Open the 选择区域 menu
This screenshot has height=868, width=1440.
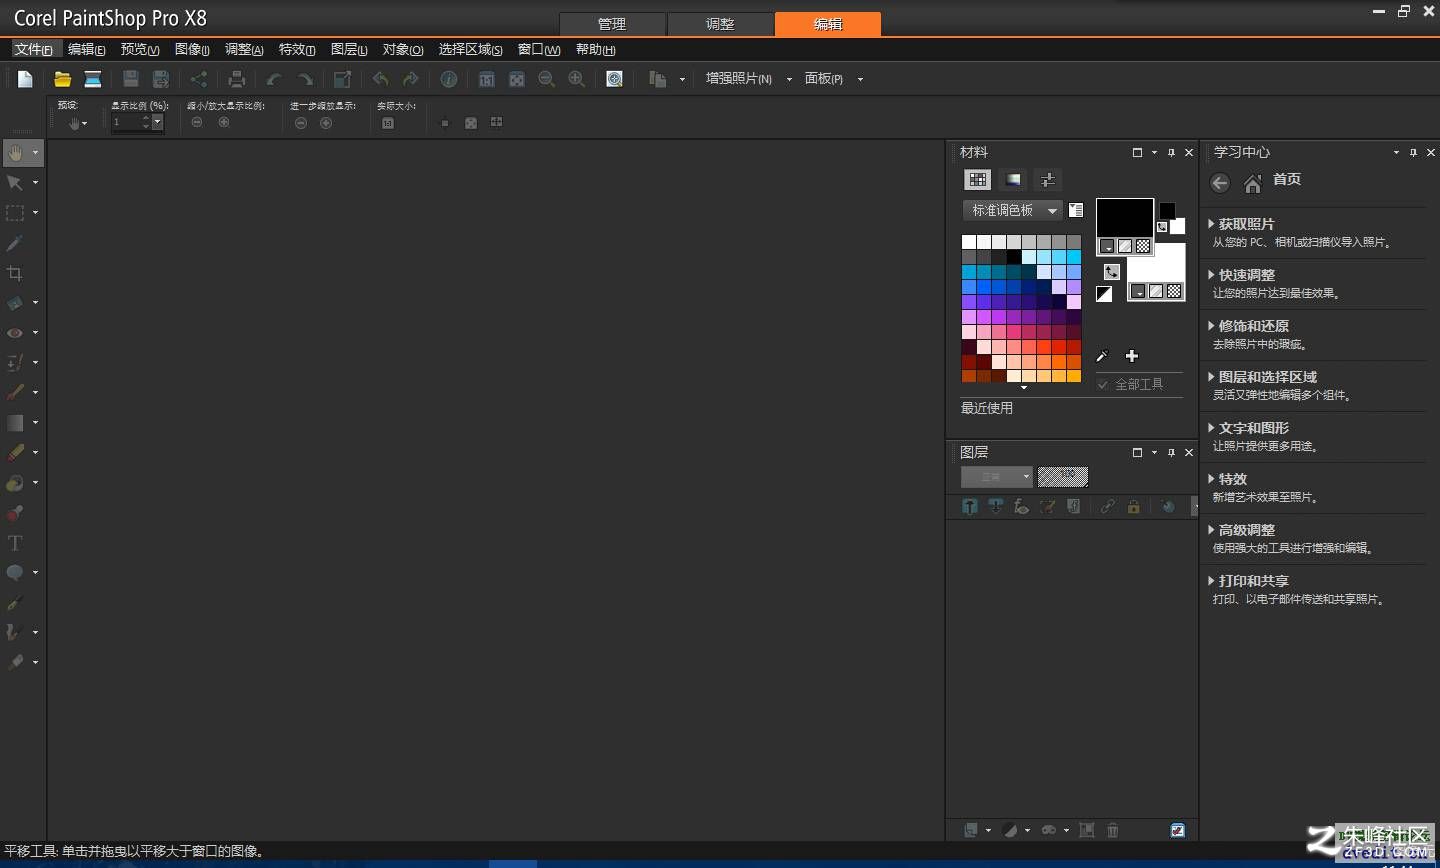pos(470,49)
